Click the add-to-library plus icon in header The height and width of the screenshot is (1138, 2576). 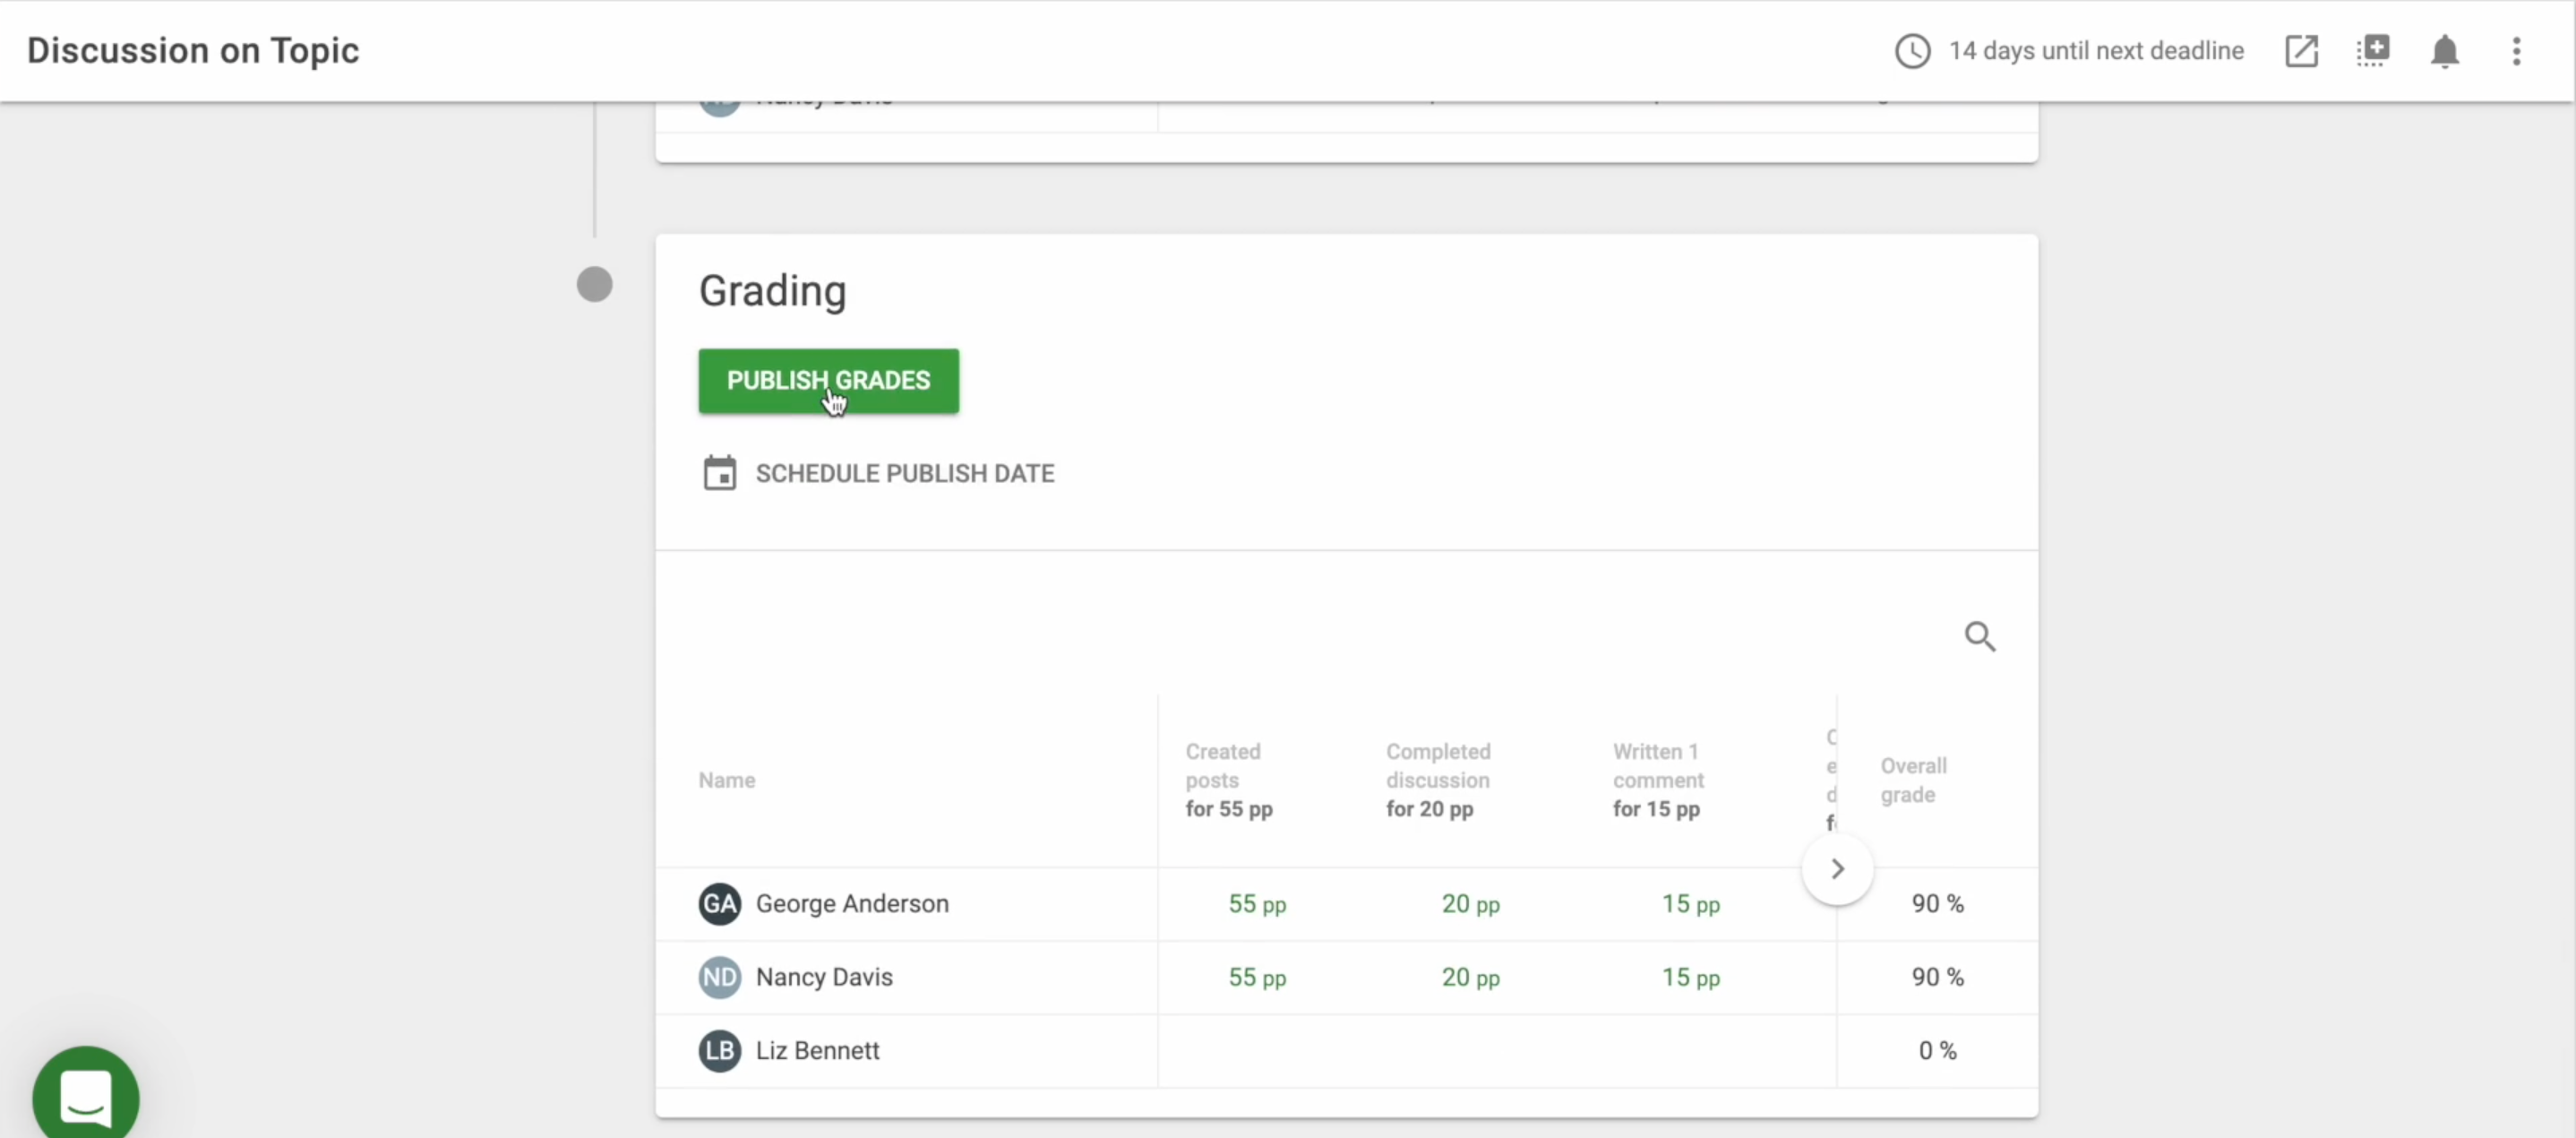(2372, 51)
